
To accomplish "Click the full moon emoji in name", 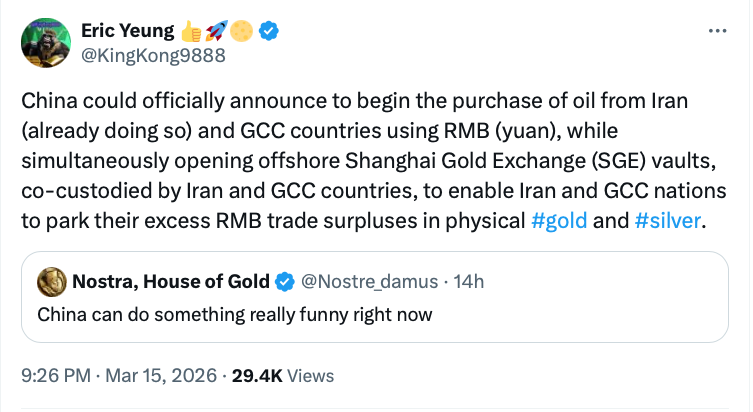I will tap(244, 32).
